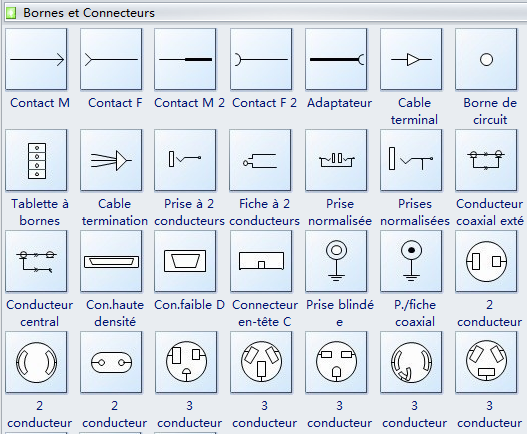This screenshot has height=434, width=527.
Task: Choose the Prises normalisées symbol
Action: 411,160
